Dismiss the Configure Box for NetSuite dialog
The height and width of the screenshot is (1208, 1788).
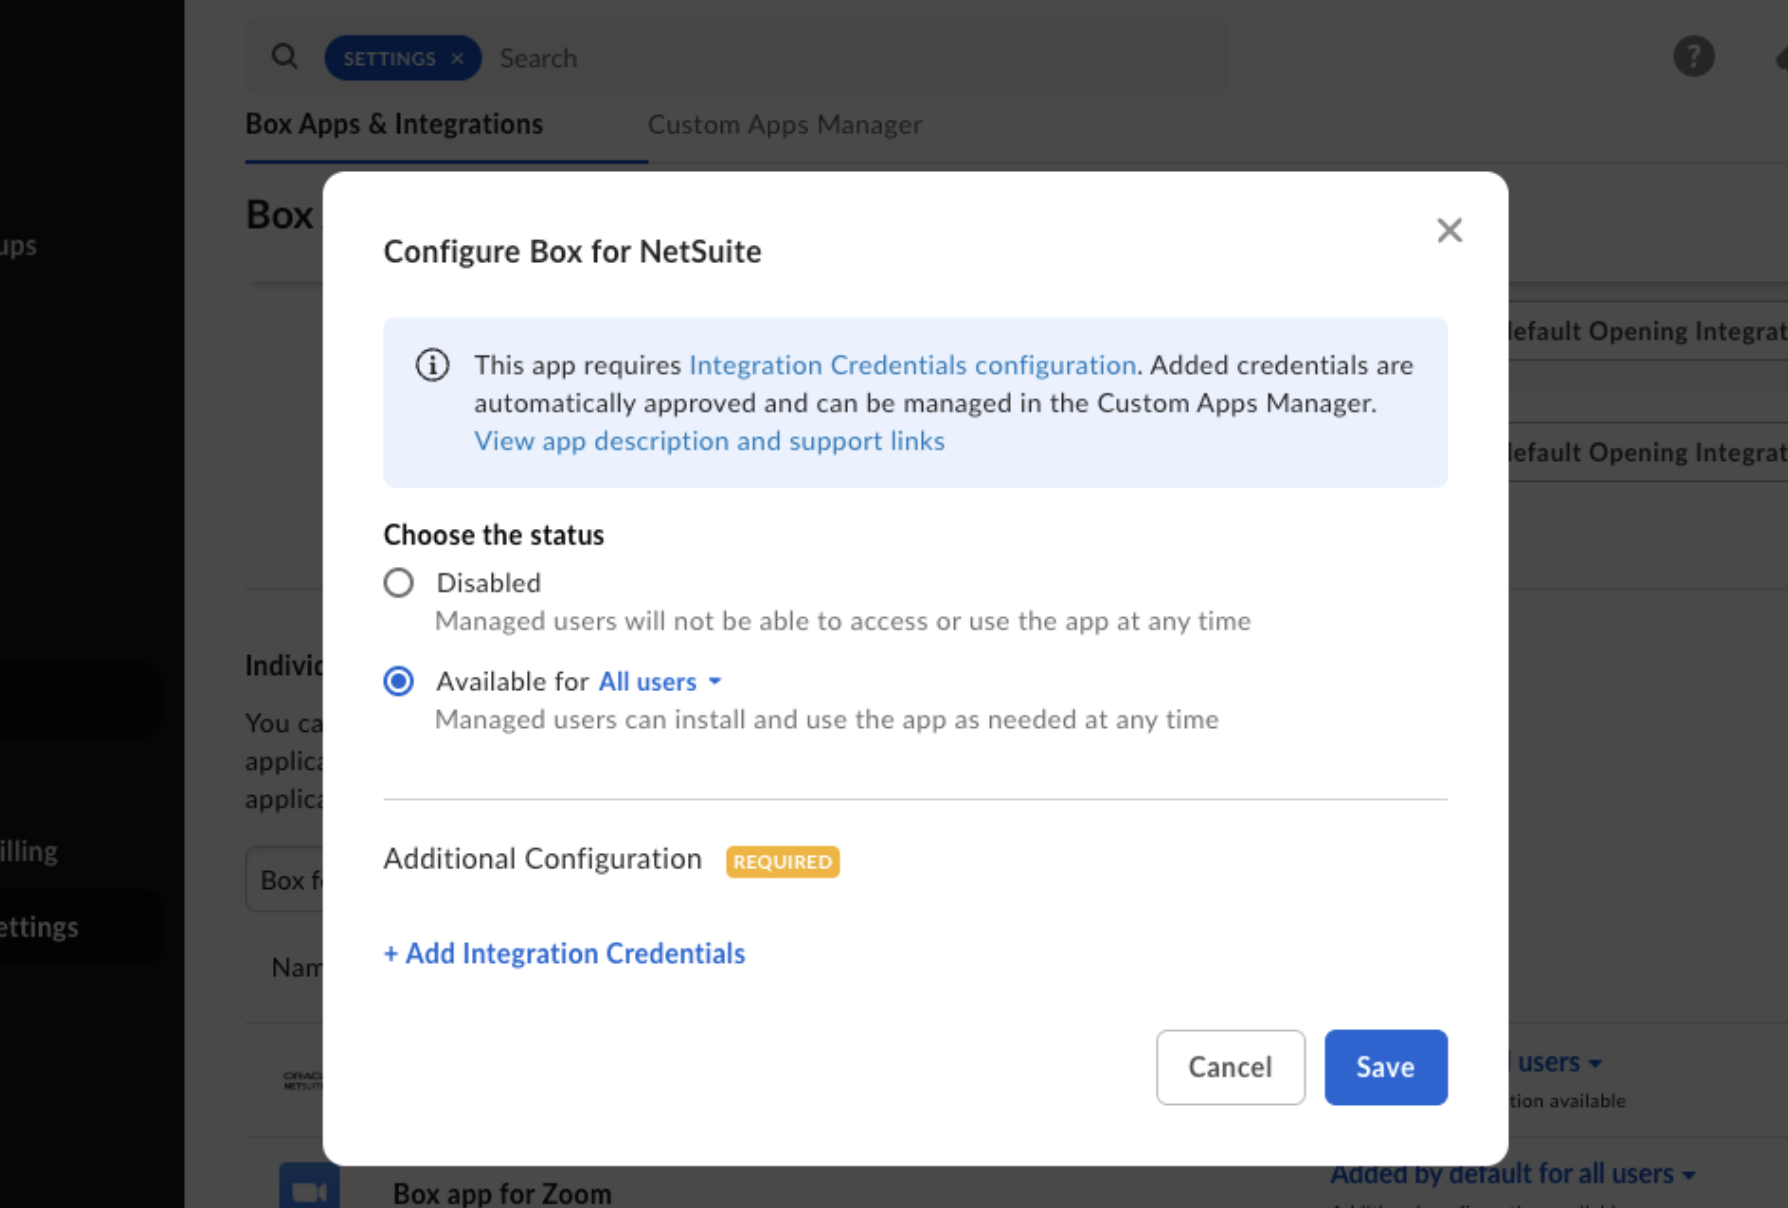tap(1449, 229)
